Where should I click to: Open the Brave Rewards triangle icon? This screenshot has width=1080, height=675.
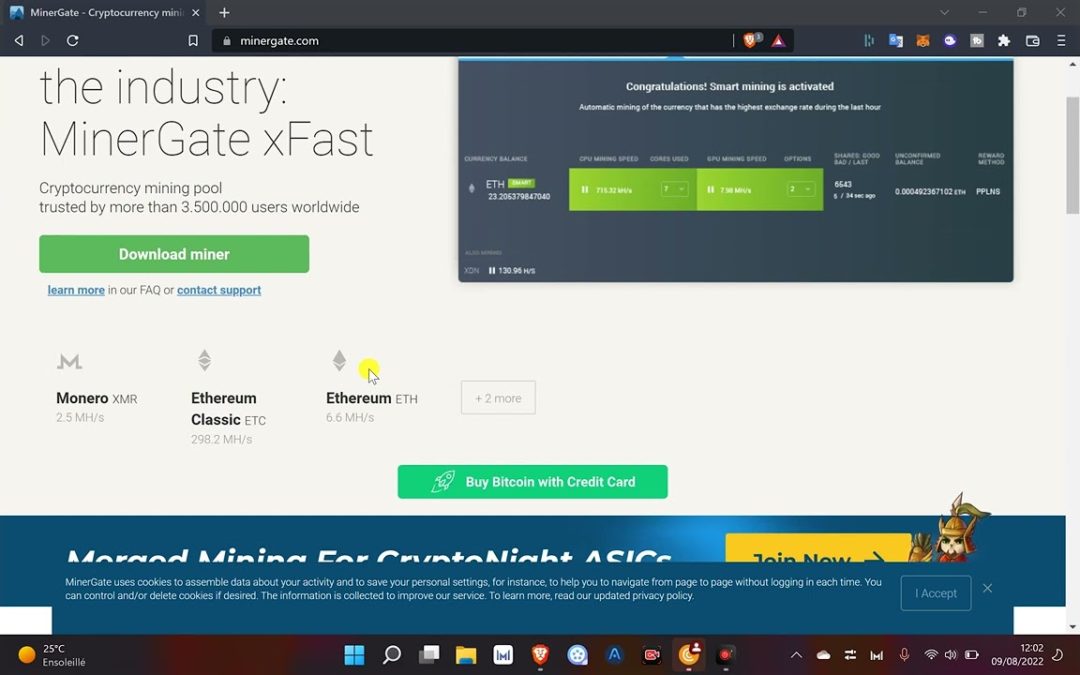[778, 41]
